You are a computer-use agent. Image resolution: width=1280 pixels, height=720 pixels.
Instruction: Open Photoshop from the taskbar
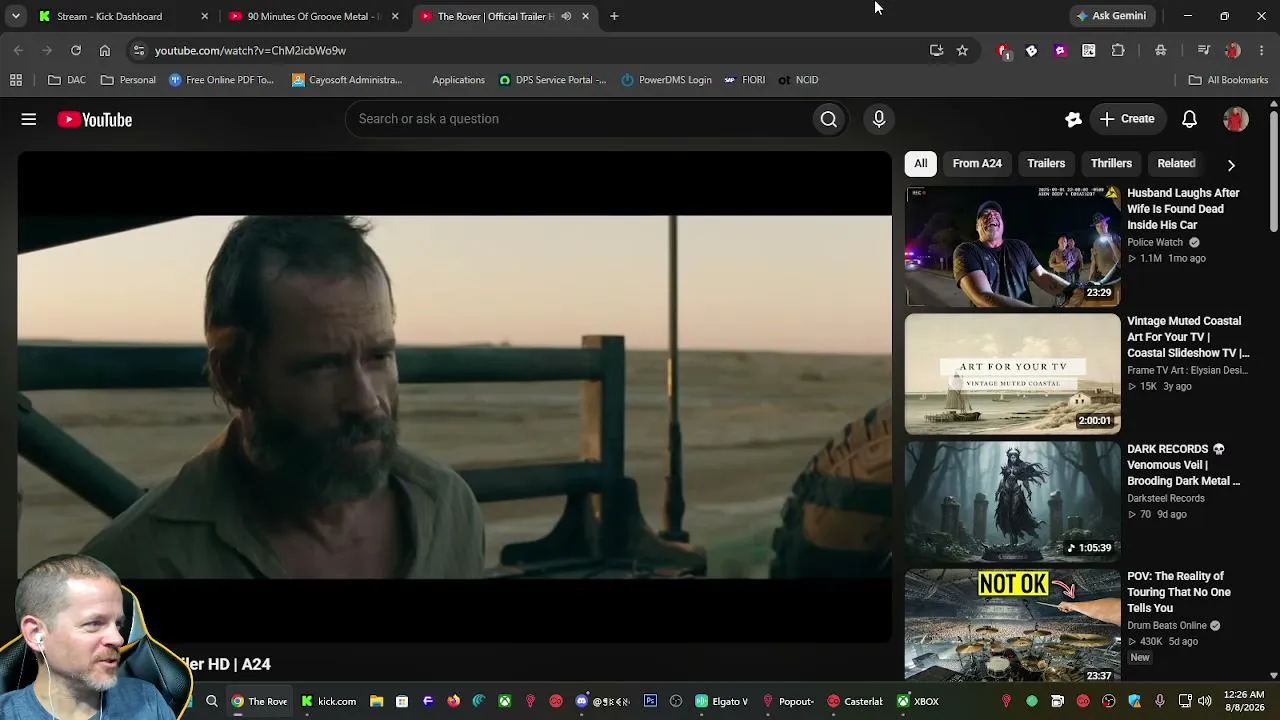coord(650,701)
